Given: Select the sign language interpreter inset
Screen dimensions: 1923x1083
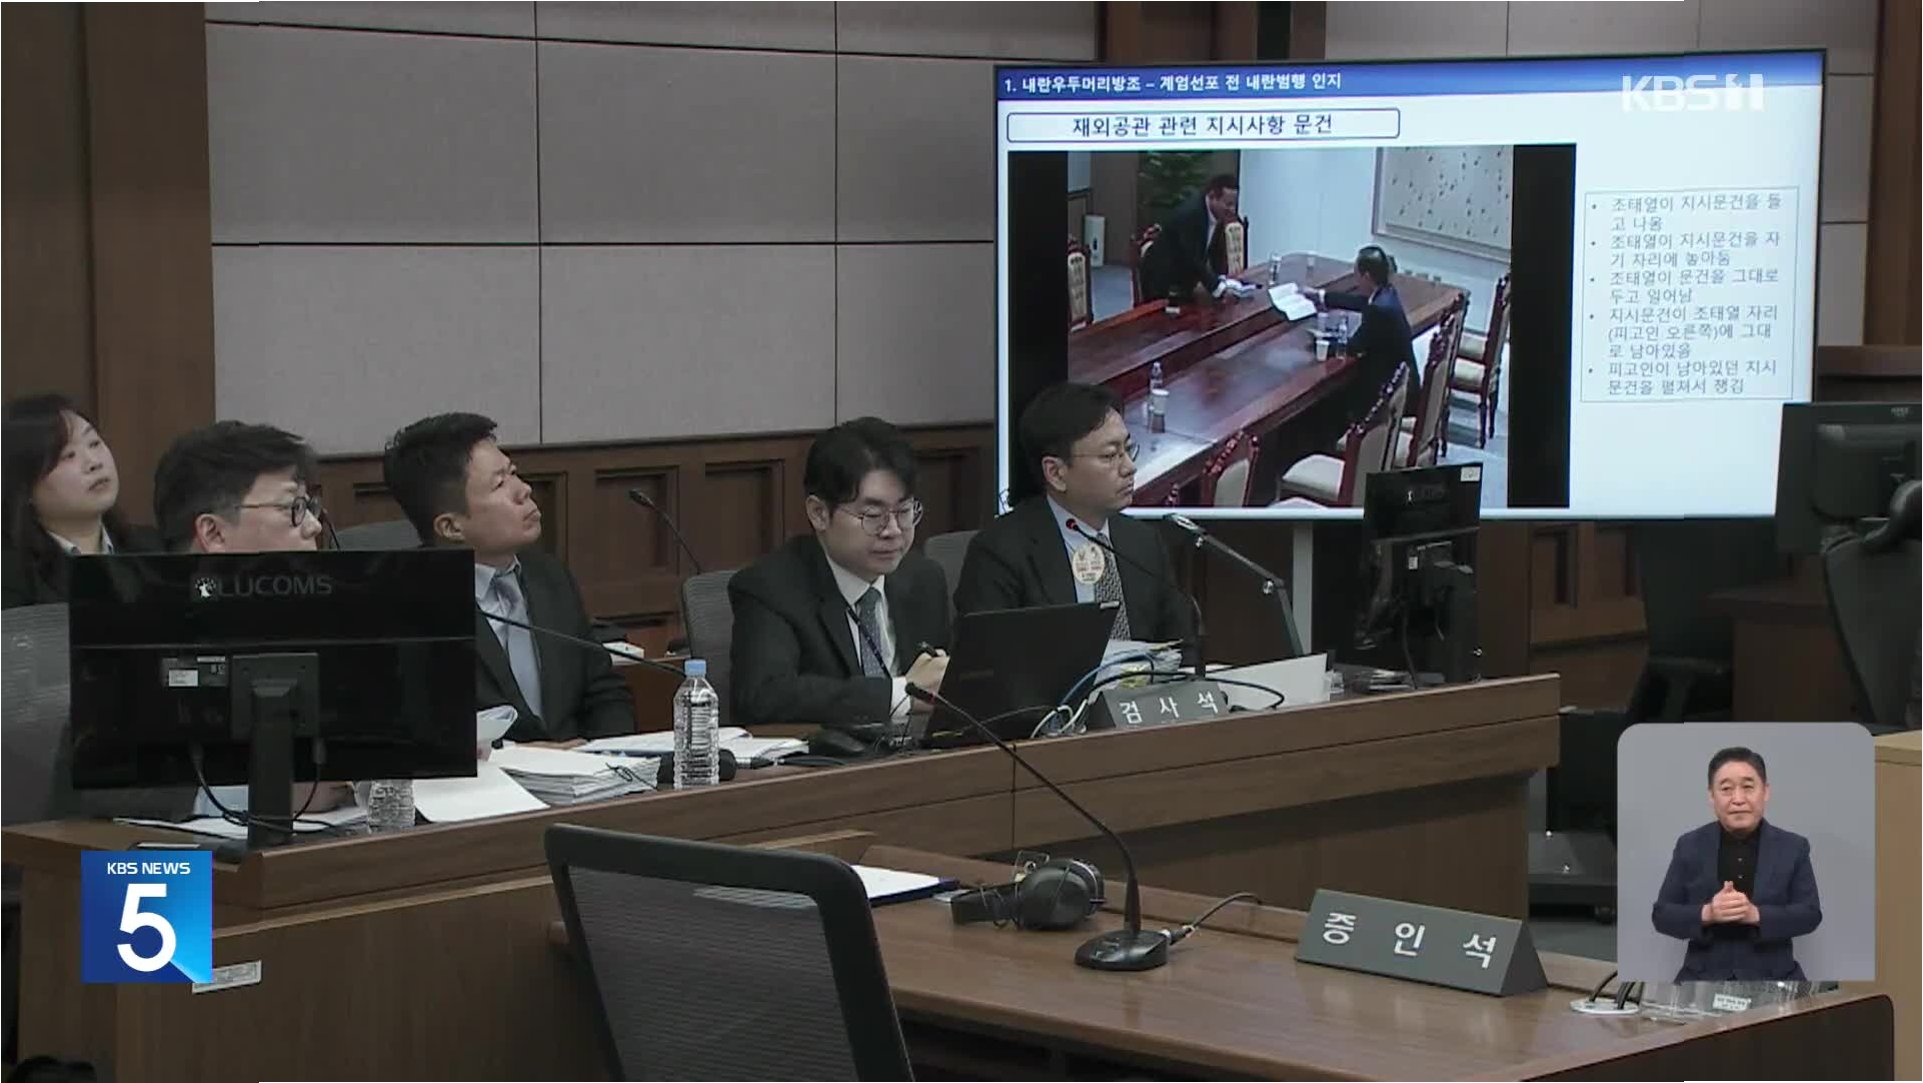Looking at the screenshot, I should coord(1744,852).
